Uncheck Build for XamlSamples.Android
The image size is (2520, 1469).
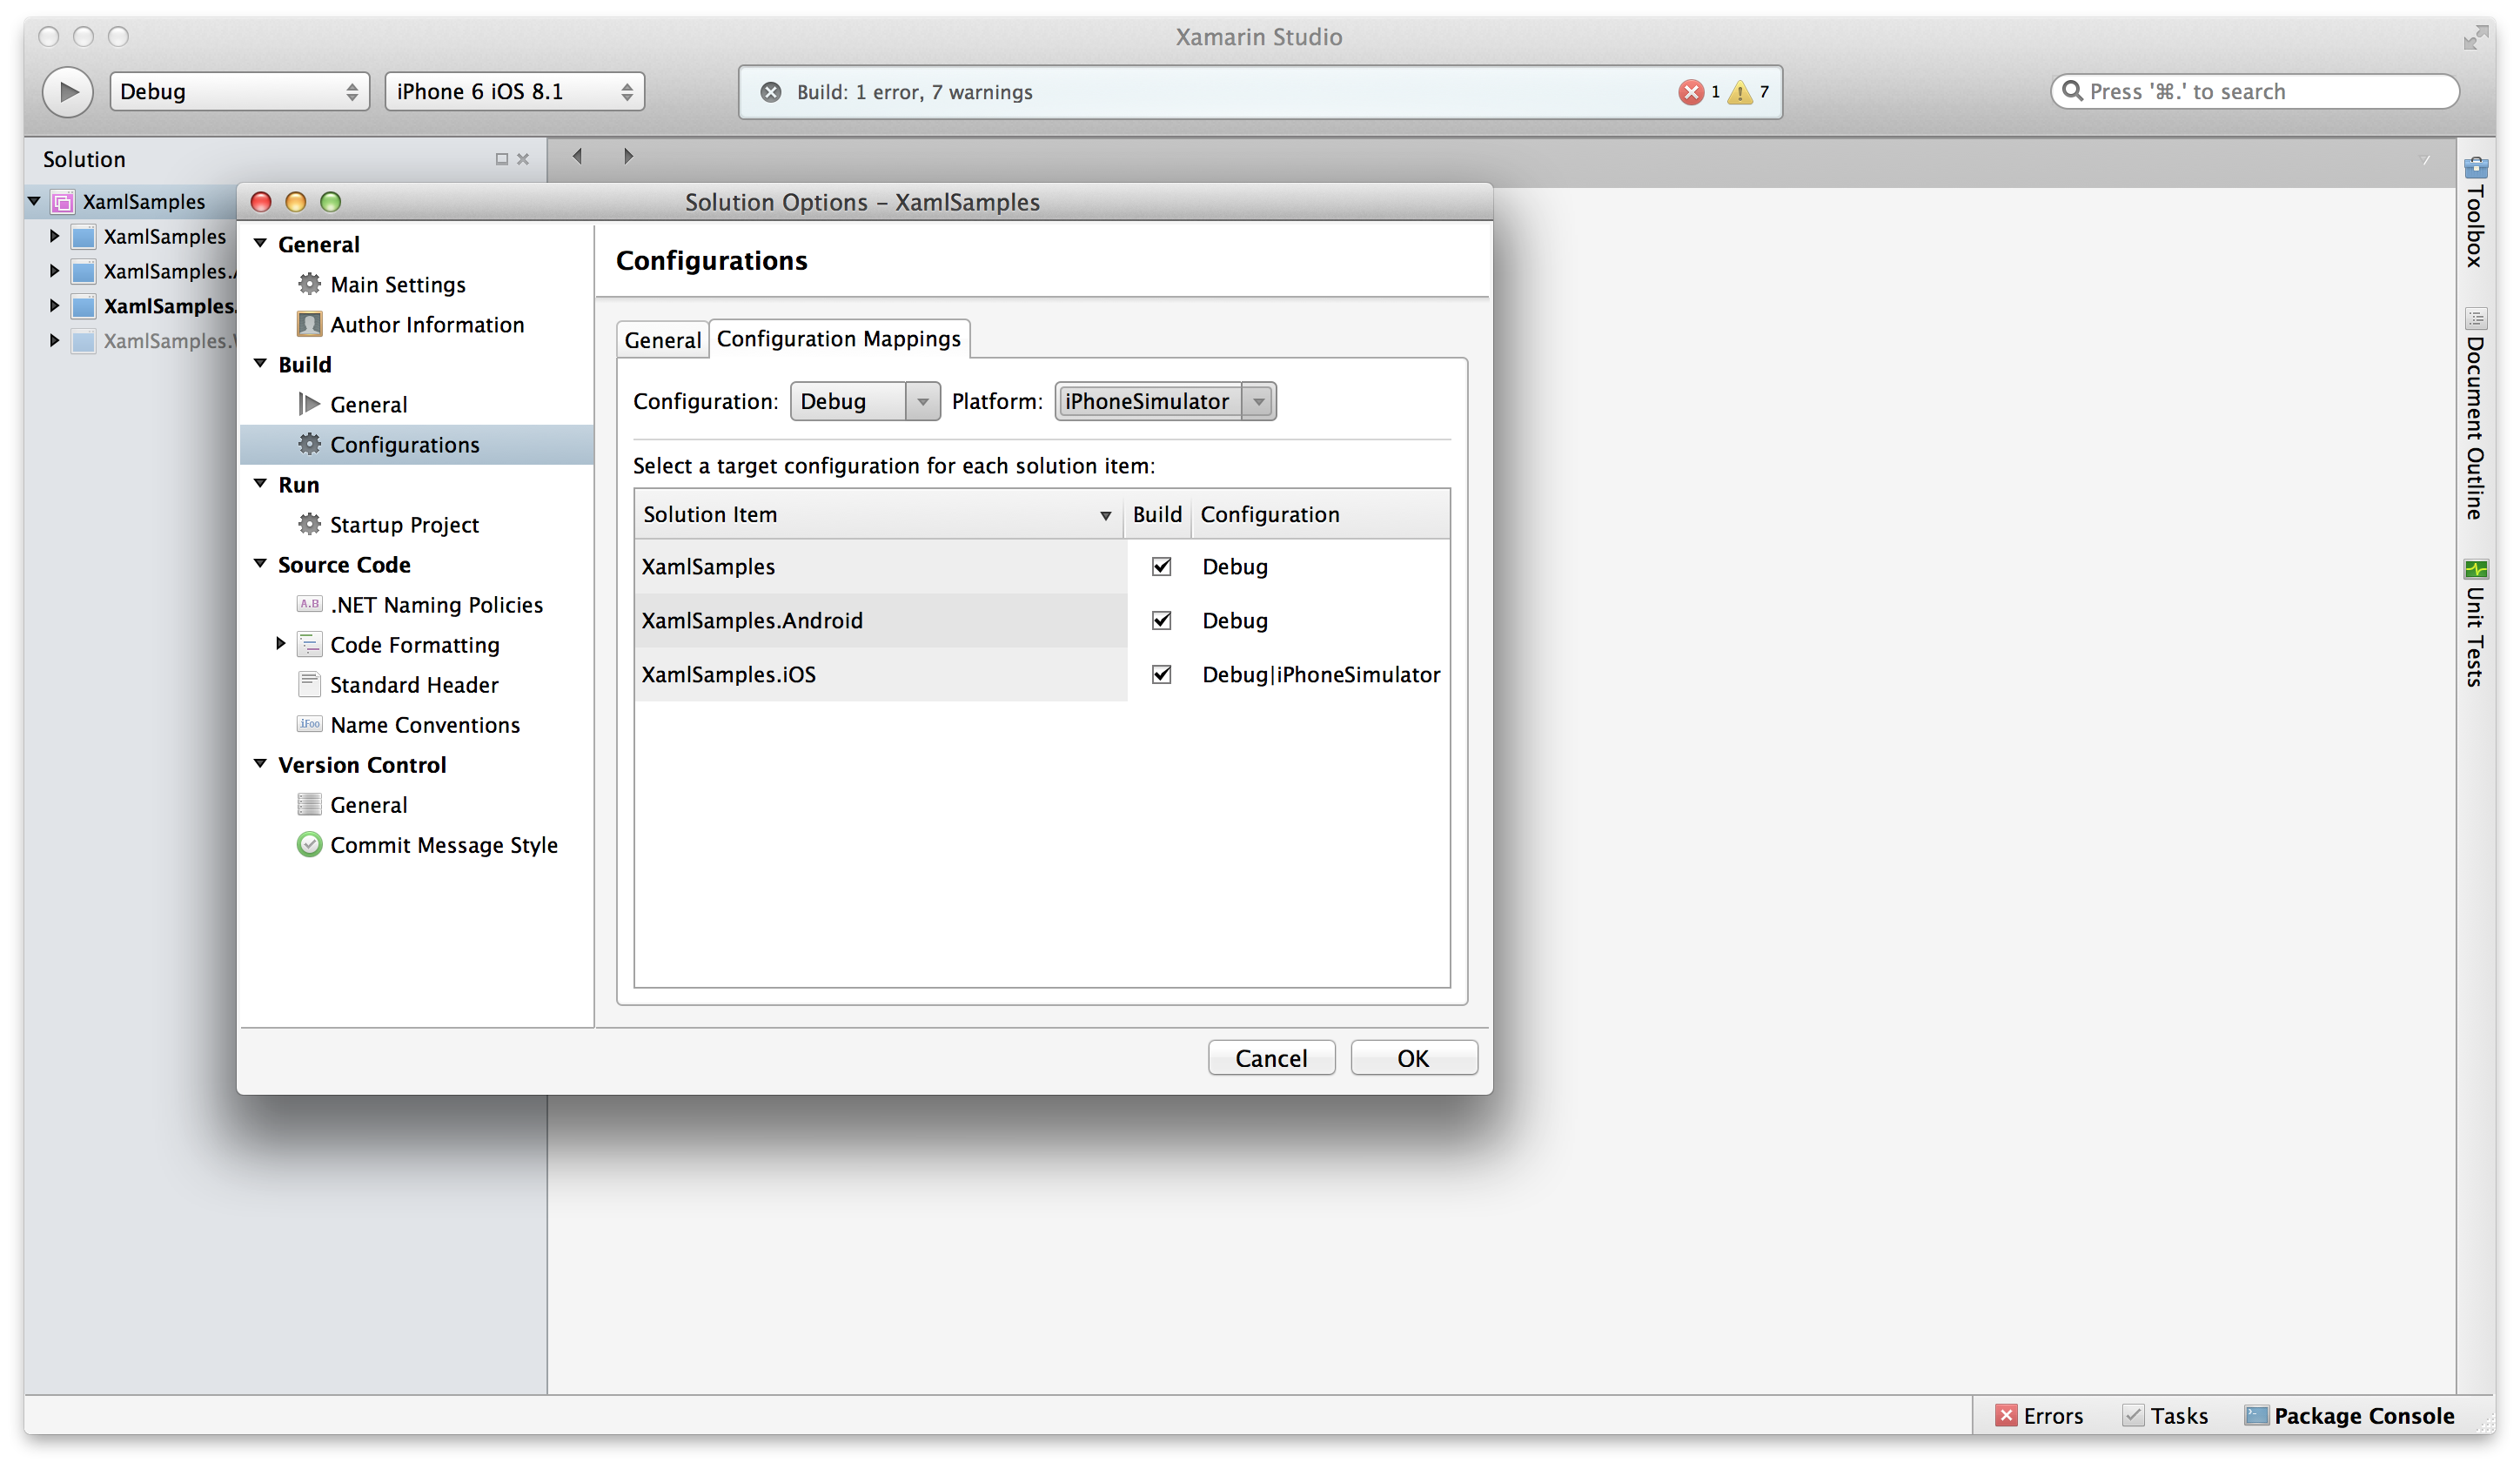(x=1160, y=620)
